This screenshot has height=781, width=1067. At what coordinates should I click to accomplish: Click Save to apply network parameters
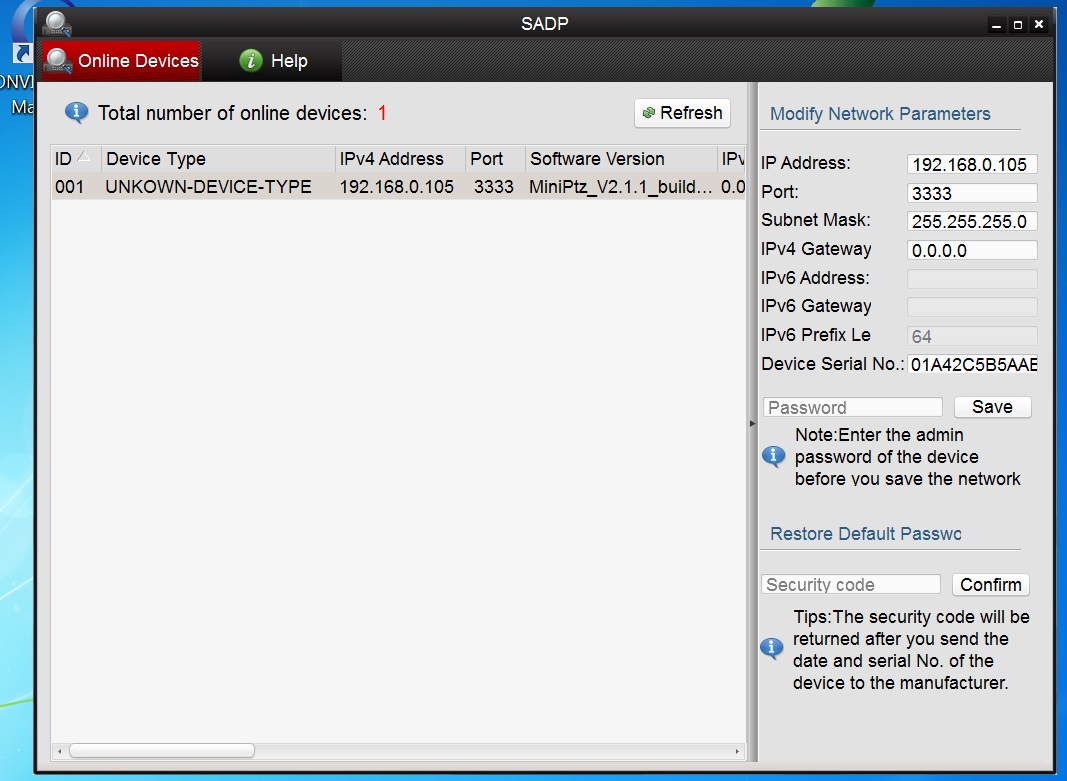[x=992, y=407]
